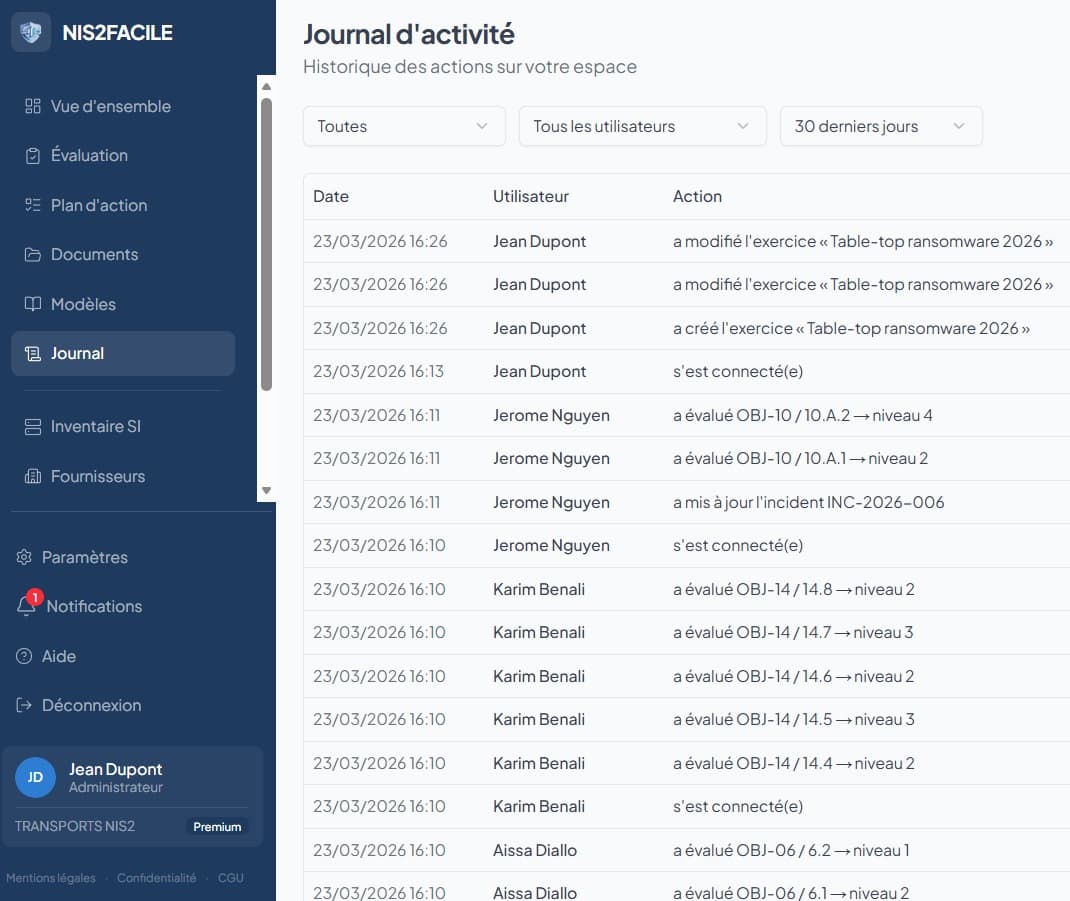Click the Documents folder icon
Image resolution: width=1070 pixels, height=901 pixels.
(x=33, y=255)
